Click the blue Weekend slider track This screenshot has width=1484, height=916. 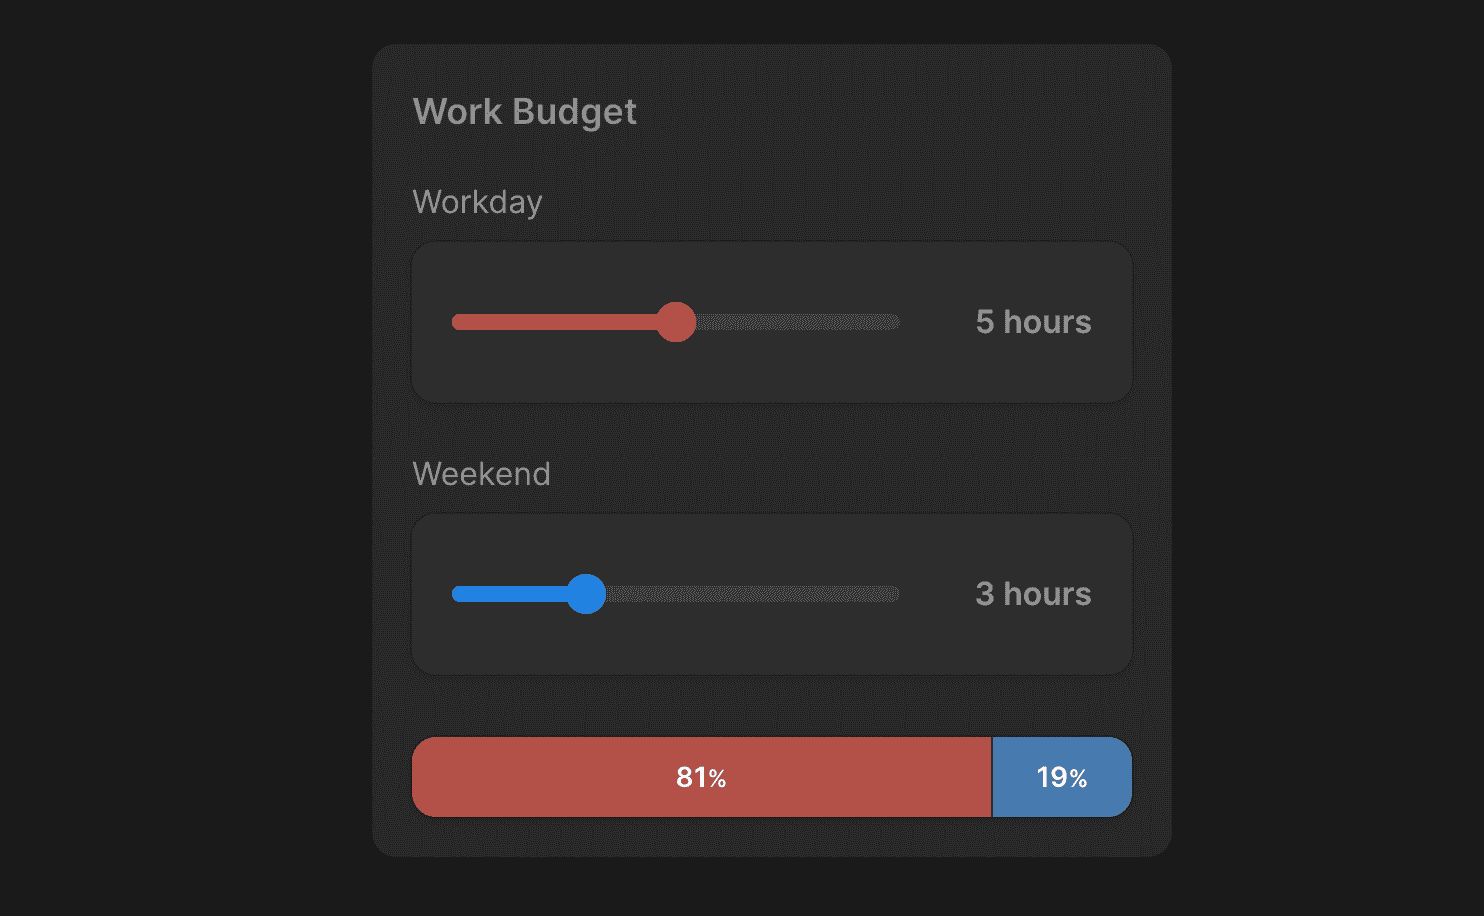510,594
